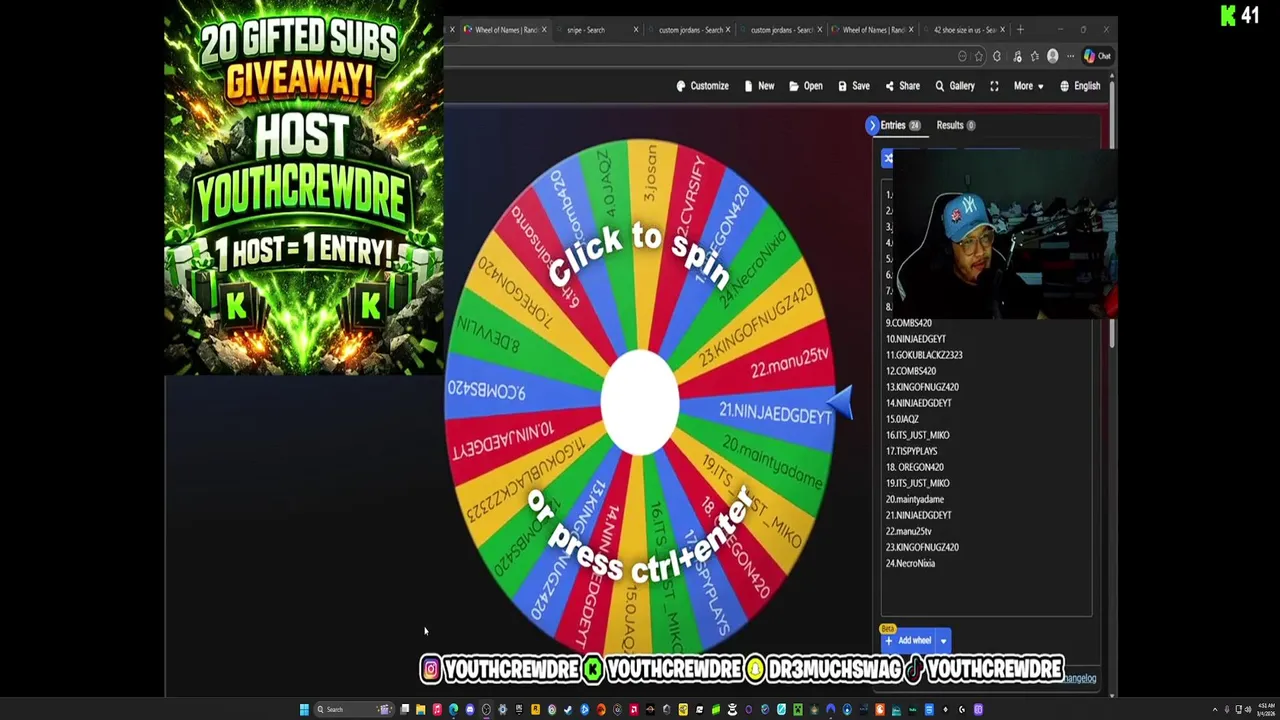Click the taskbar Search box
The height and width of the screenshot is (720, 1280).
[x=354, y=710]
